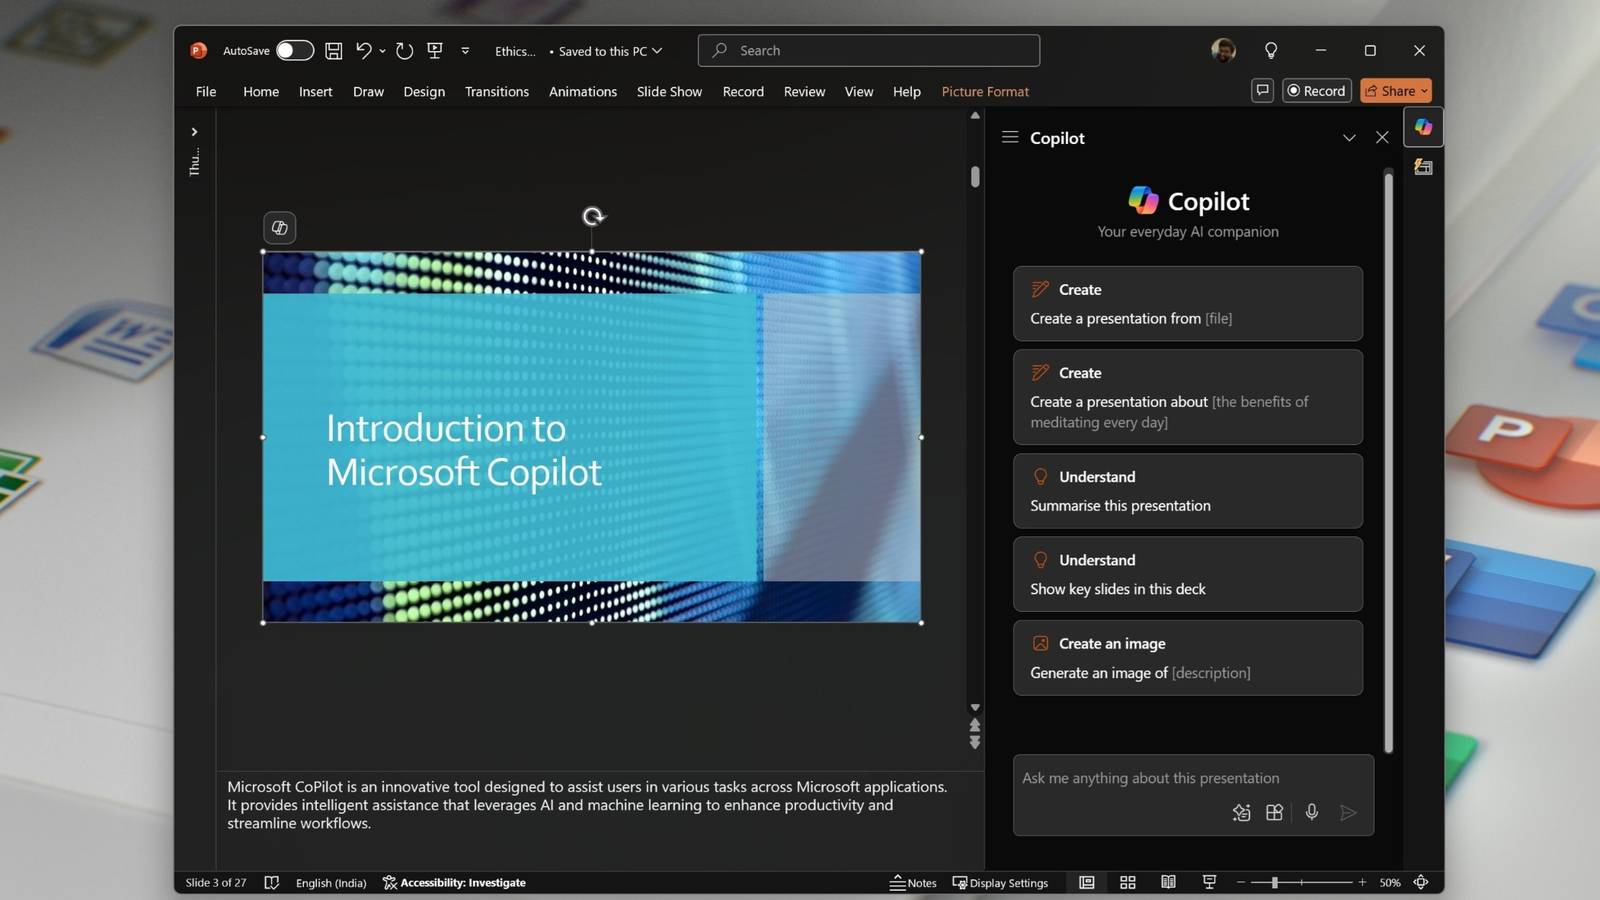Go to the Slide Show tab
1600x900 pixels.
pos(669,91)
